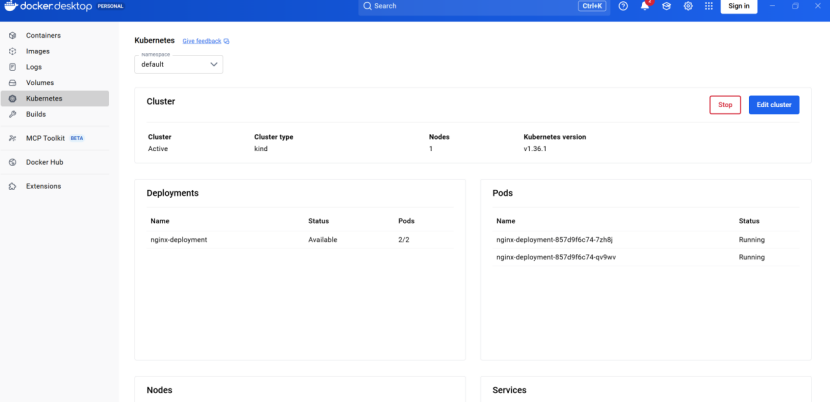This screenshot has width=830, height=402.
Task: Click the Services card heading
Action: tap(509, 390)
